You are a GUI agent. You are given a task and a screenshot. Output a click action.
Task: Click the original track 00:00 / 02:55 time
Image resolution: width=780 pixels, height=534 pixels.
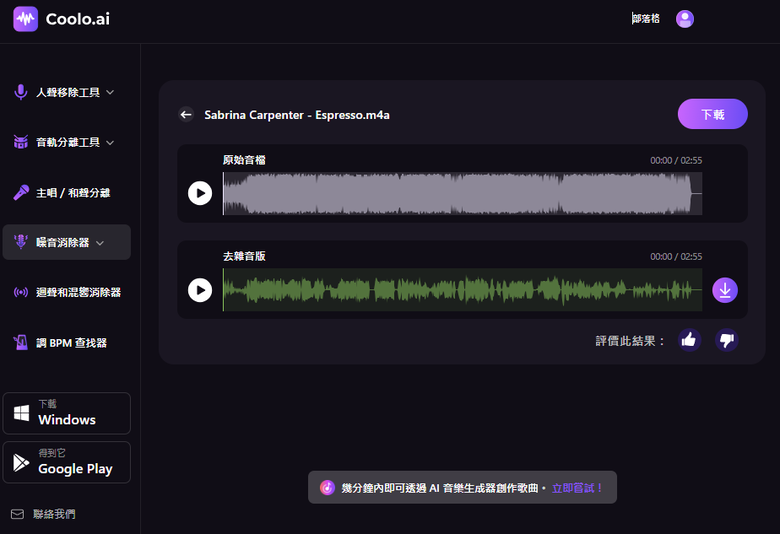click(676, 160)
